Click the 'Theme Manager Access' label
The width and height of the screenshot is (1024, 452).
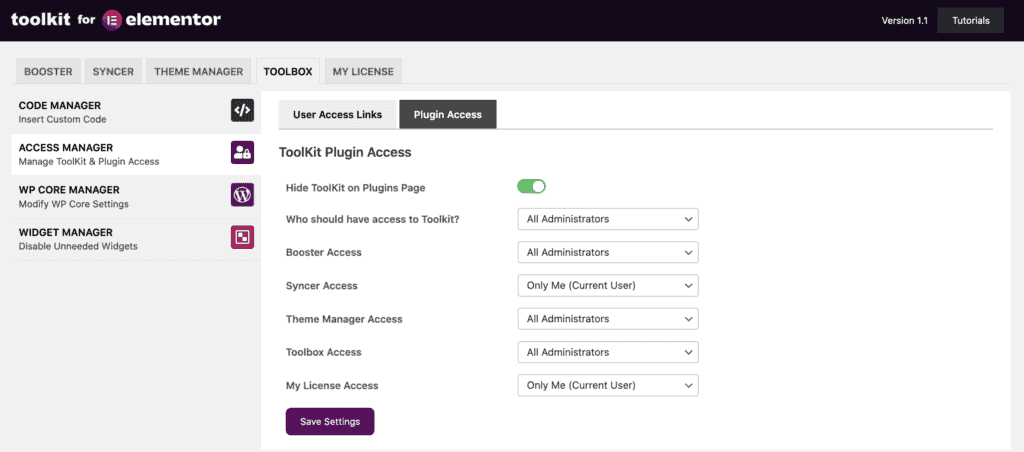[344, 319]
